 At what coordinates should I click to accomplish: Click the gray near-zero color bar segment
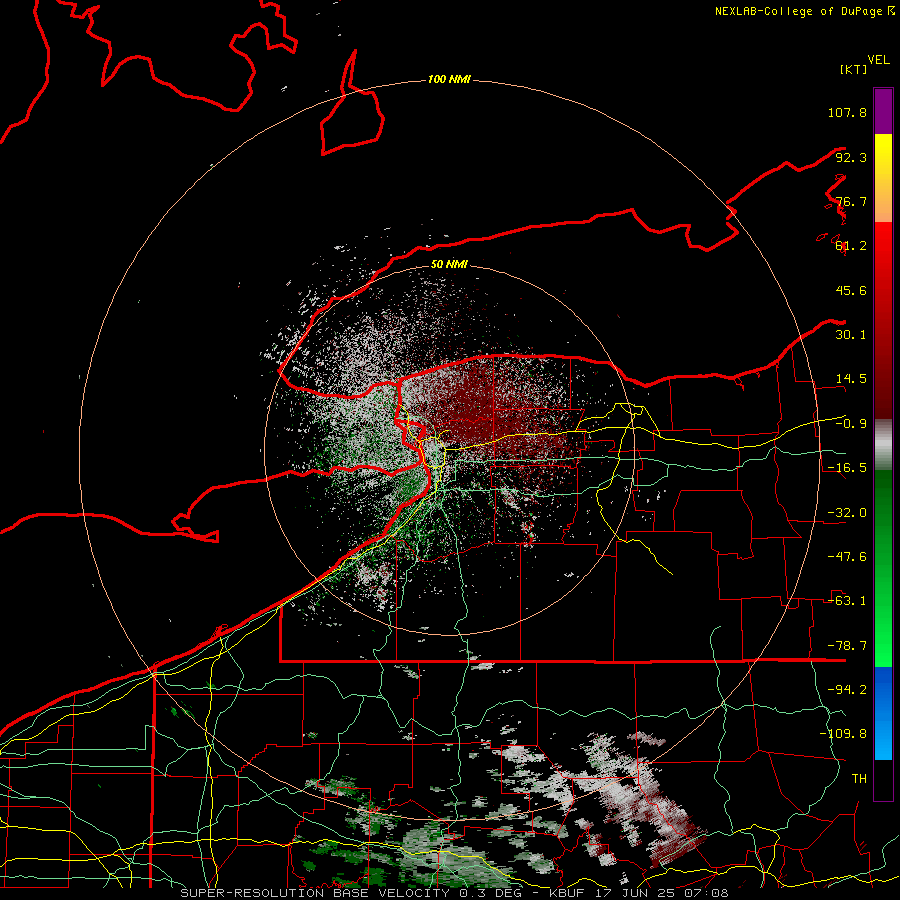(x=883, y=445)
